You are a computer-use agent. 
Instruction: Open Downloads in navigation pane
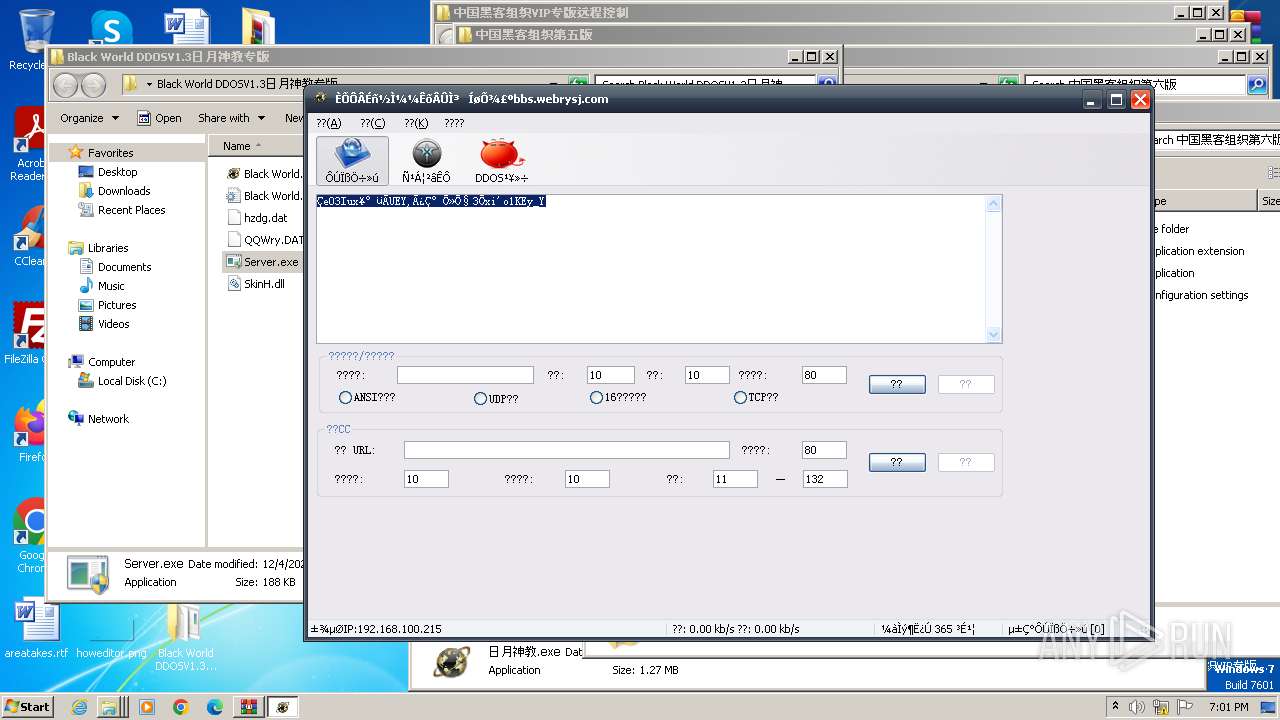(124, 191)
